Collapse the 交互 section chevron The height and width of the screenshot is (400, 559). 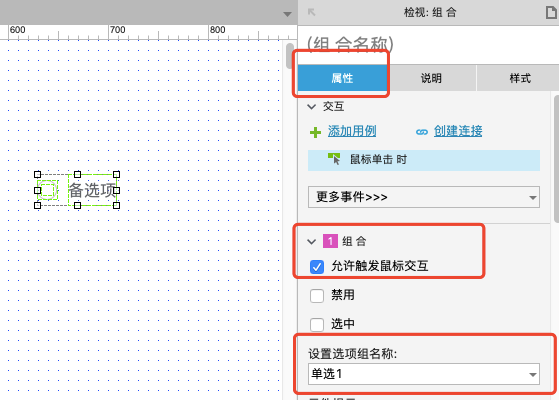coord(312,107)
